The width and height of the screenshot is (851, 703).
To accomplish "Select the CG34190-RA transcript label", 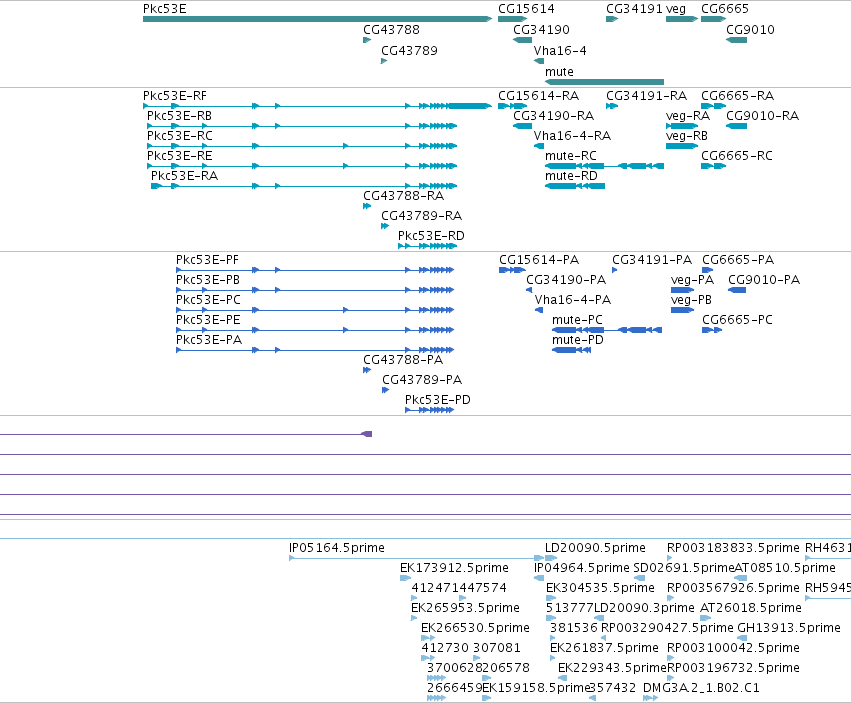I will [554, 116].
